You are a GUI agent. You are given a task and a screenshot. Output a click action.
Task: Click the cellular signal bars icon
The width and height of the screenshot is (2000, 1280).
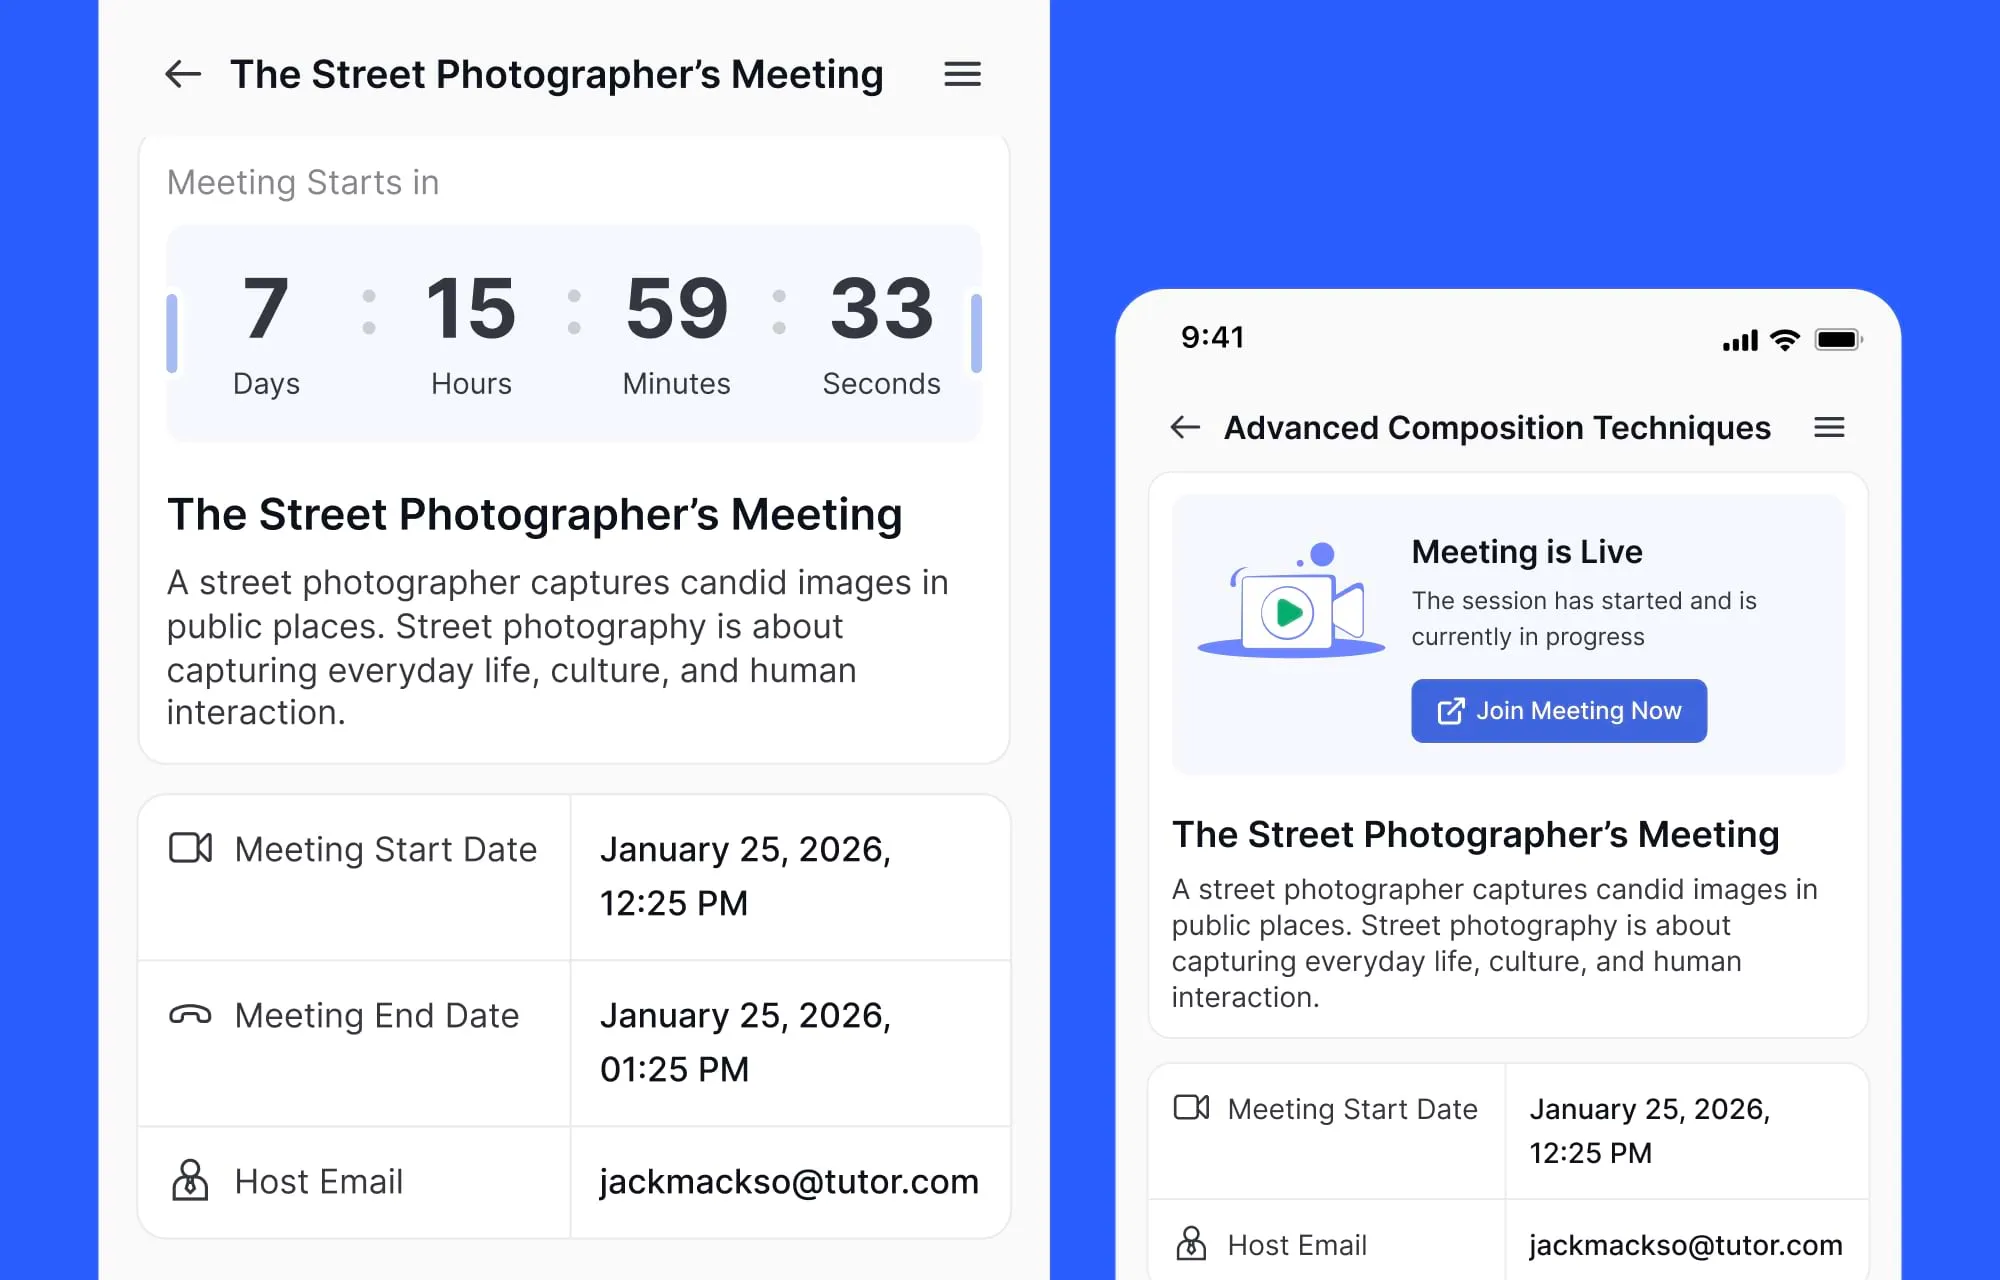1740,341
